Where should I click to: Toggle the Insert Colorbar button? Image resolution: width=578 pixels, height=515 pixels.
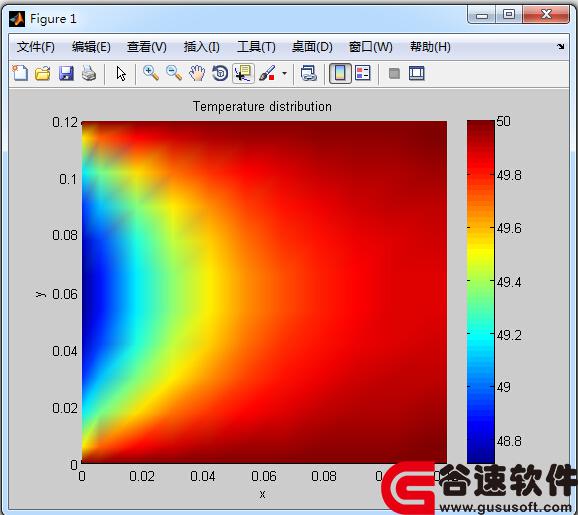(340, 73)
